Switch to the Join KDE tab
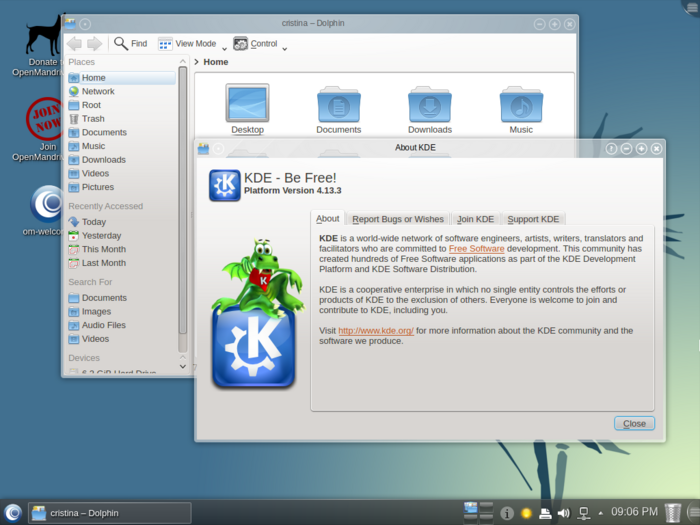This screenshot has height=525, width=700. point(475,219)
